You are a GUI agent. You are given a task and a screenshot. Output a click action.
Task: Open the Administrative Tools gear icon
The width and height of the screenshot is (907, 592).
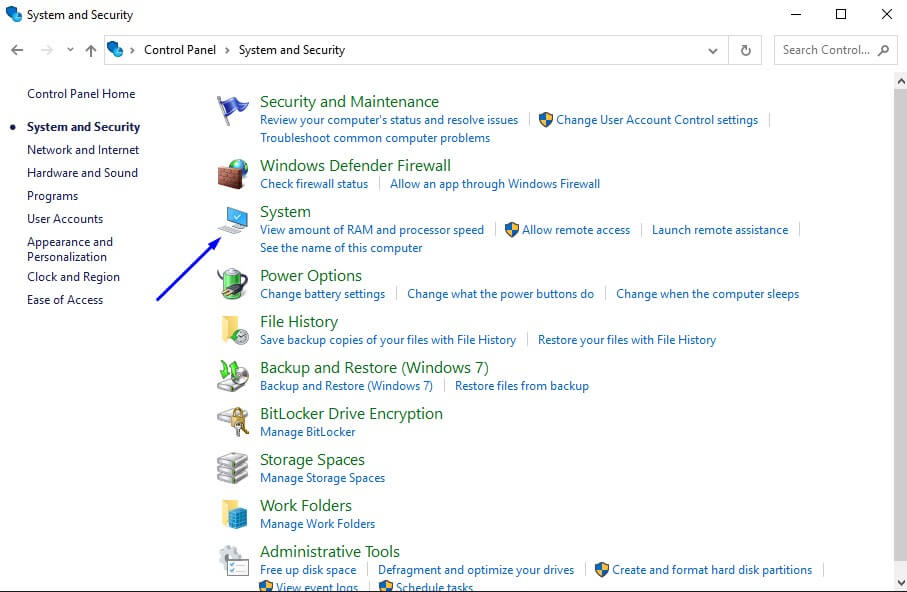point(234,560)
